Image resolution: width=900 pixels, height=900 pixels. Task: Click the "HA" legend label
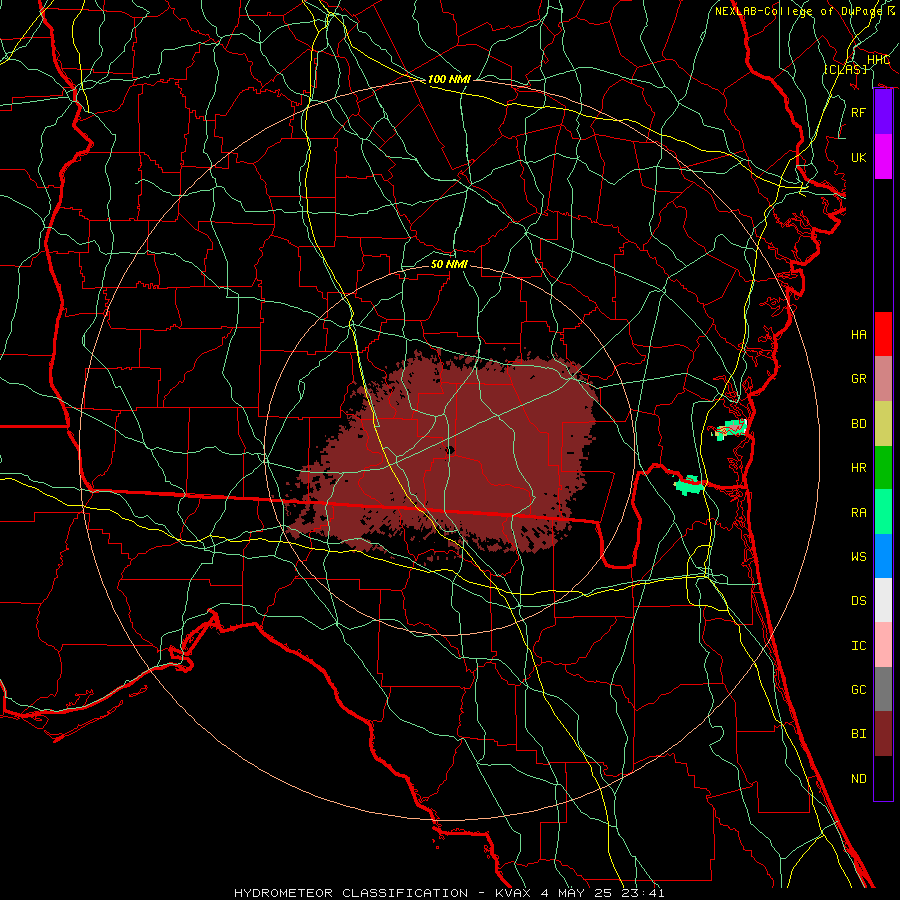(859, 335)
